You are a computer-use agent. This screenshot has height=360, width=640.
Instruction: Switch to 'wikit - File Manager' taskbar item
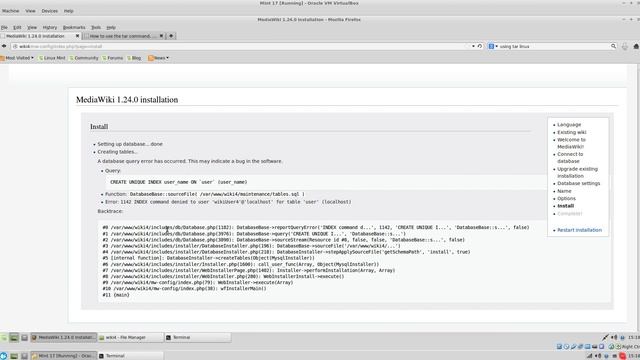[x=130, y=338]
